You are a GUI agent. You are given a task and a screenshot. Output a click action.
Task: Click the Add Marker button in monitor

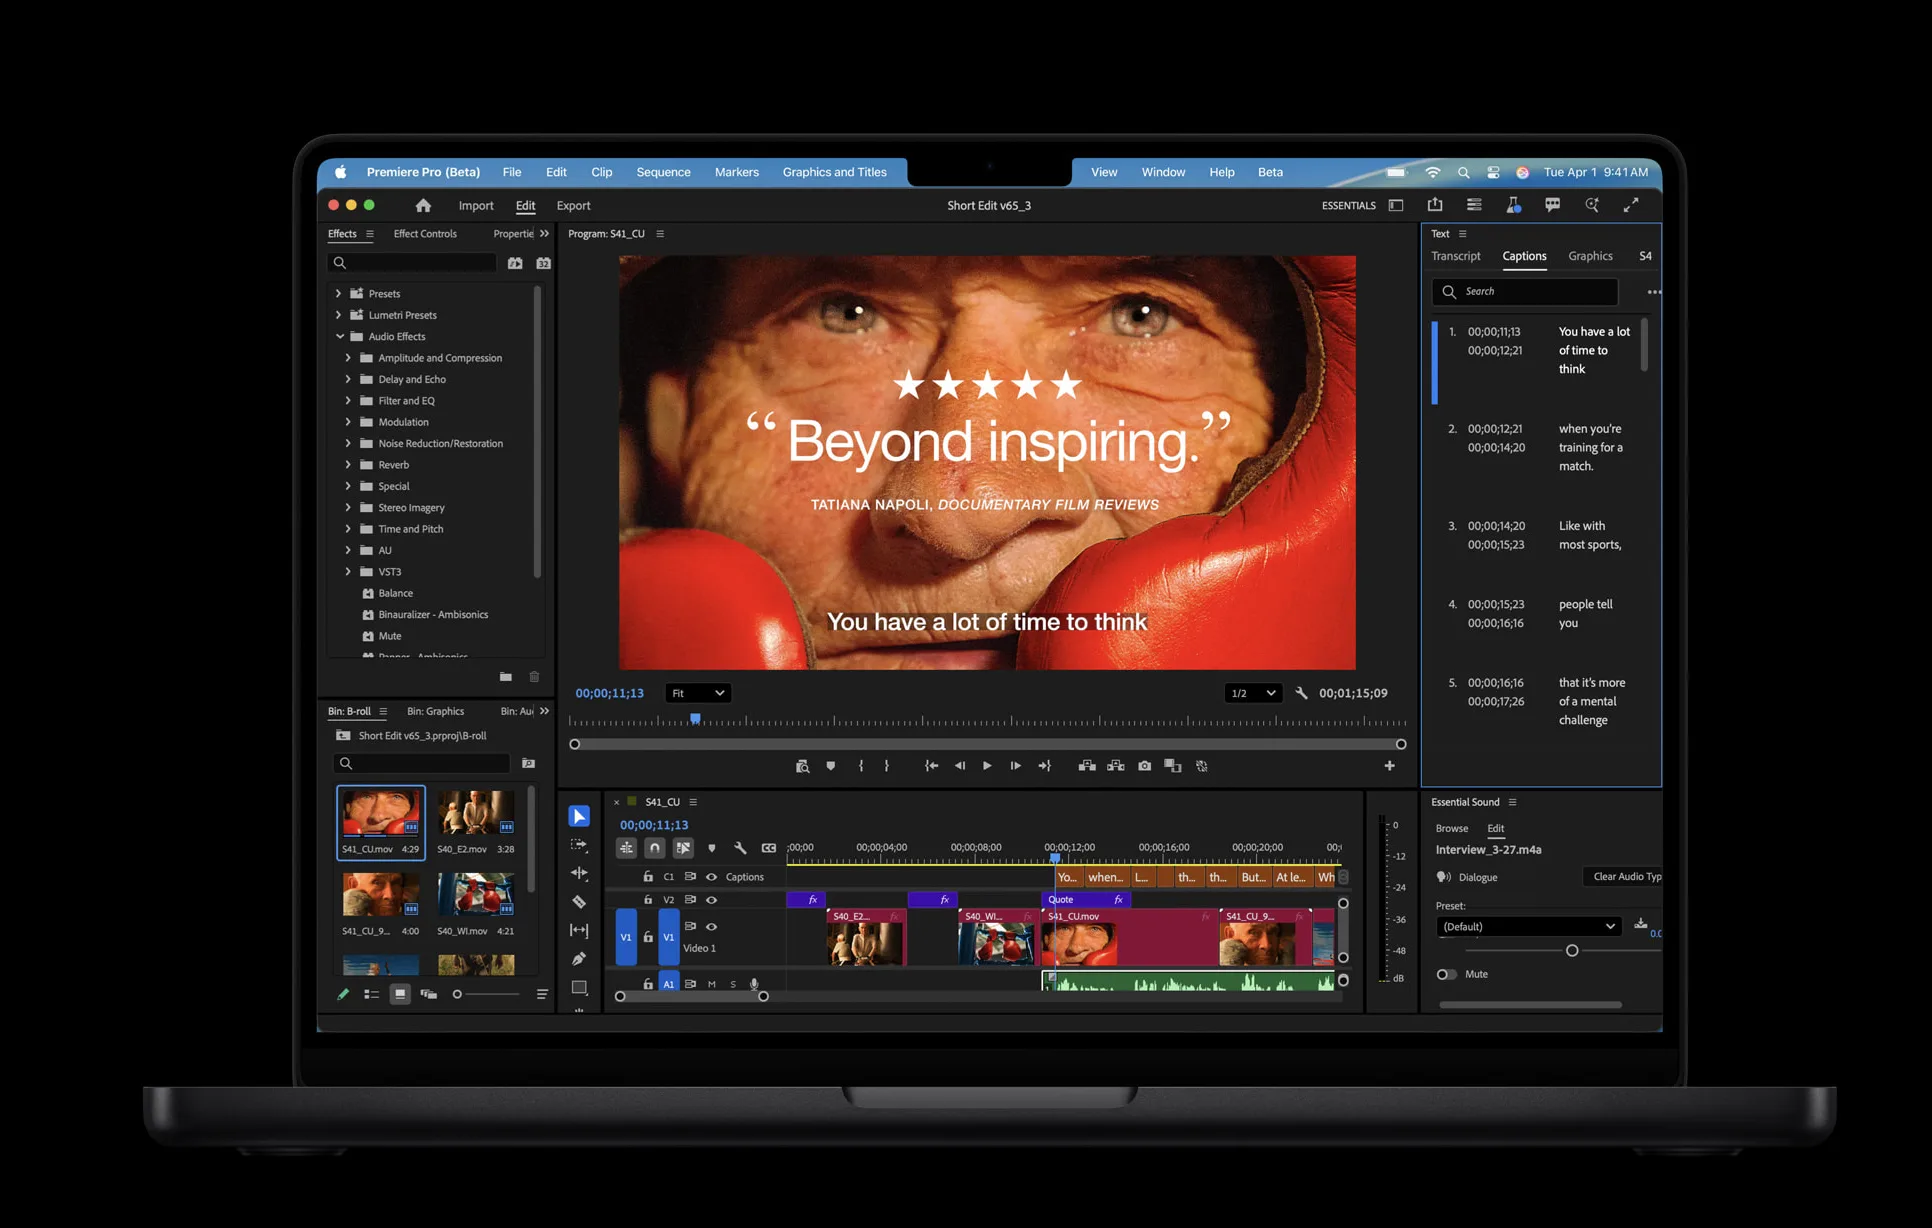point(830,766)
